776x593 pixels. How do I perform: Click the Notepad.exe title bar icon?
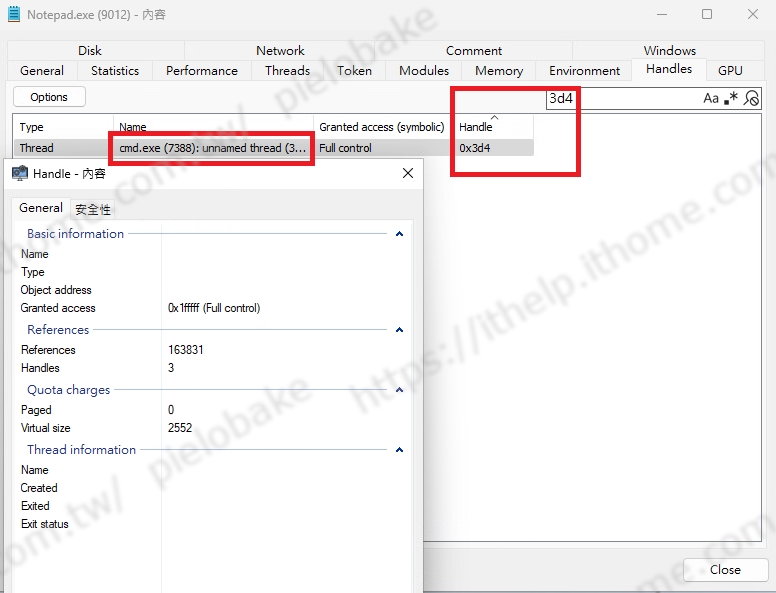click(14, 14)
